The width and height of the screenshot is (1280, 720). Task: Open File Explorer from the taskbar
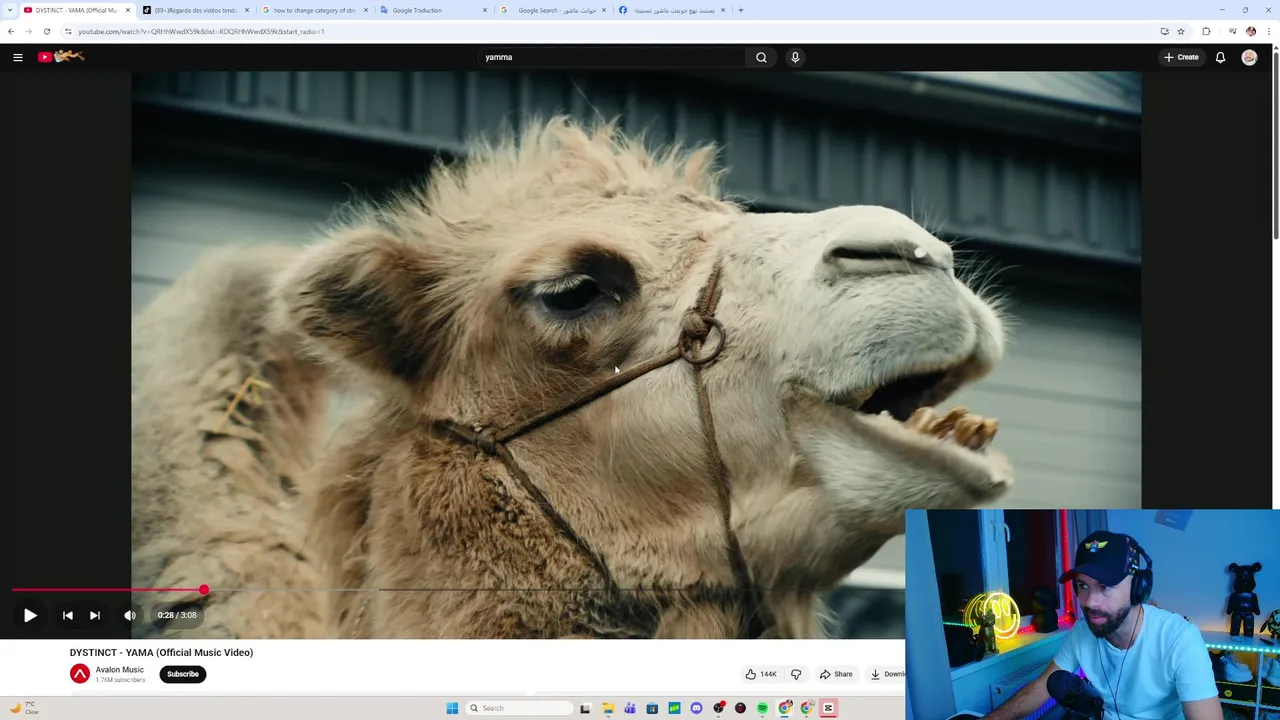pyautogui.click(x=607, y=708)
